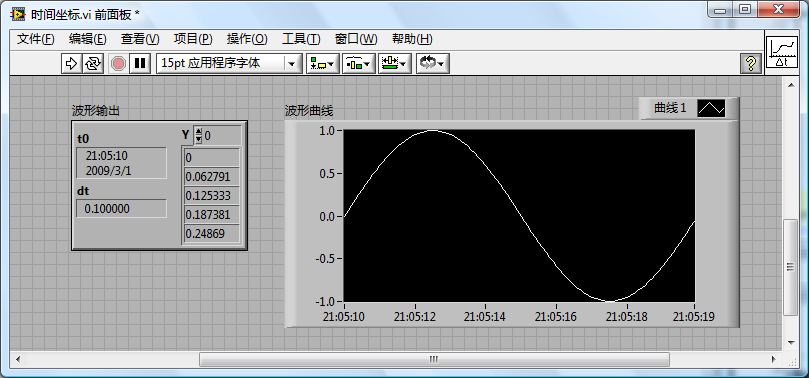Click the dt value field 0.100000
The image size is (809, 378).
(x=121, y=208)
